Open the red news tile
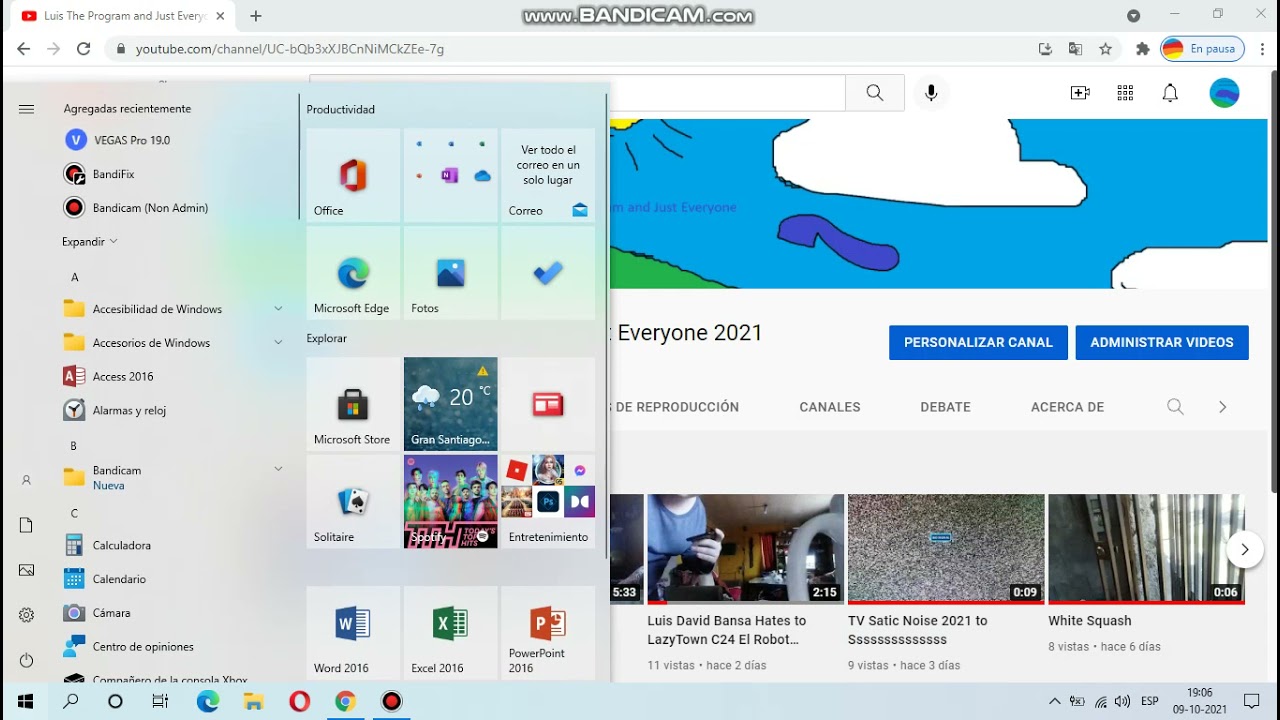 548,404
